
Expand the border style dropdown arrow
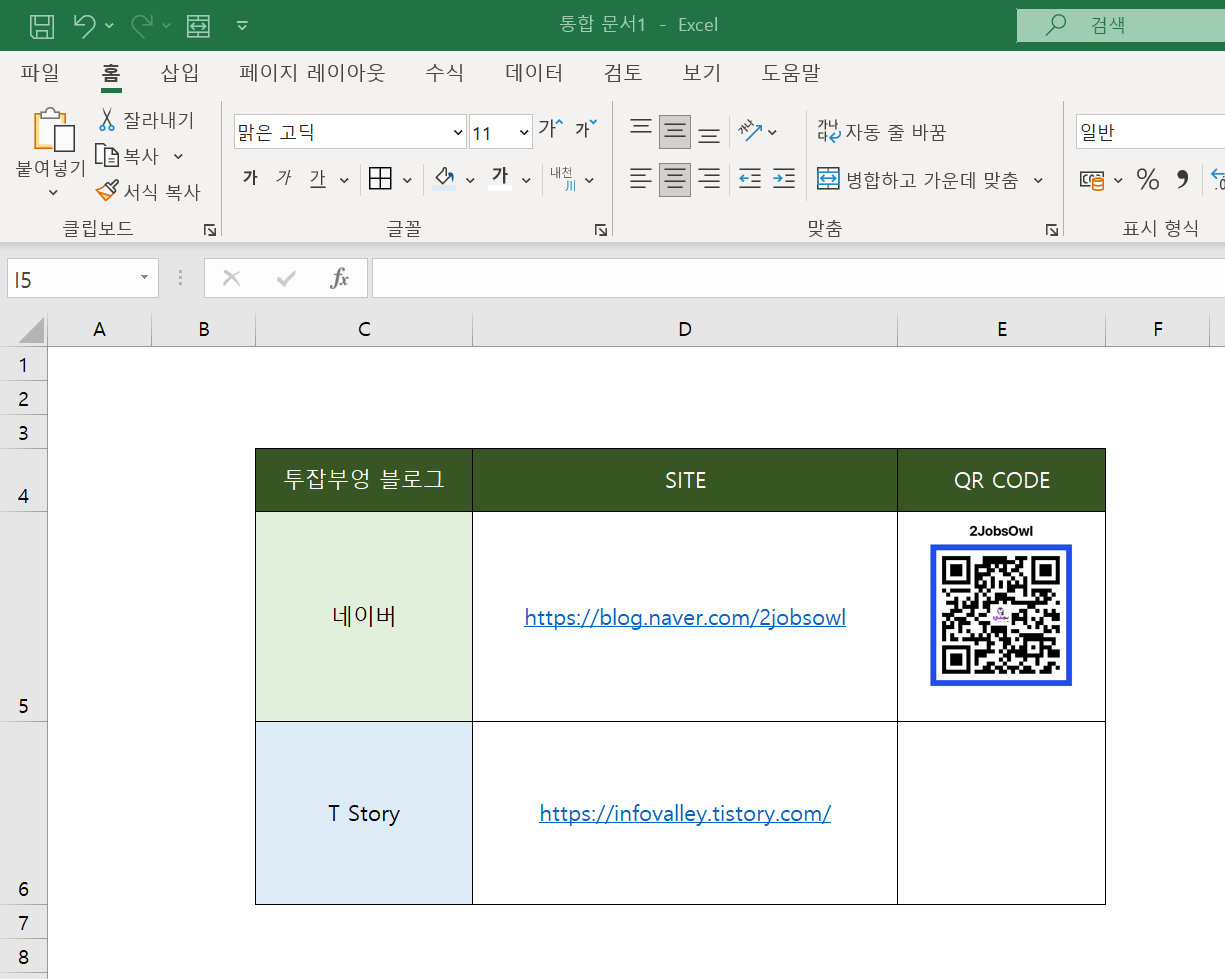407,180
